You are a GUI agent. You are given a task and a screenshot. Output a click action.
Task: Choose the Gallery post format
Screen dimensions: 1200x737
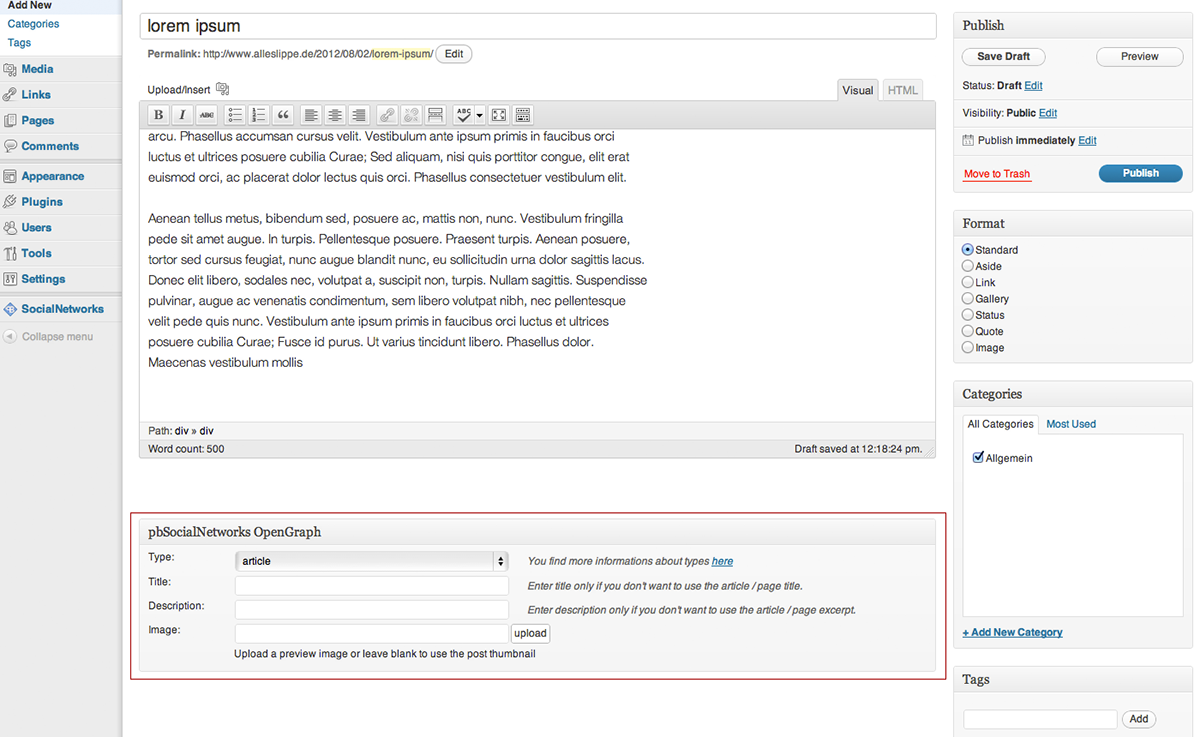pos(967,299)
